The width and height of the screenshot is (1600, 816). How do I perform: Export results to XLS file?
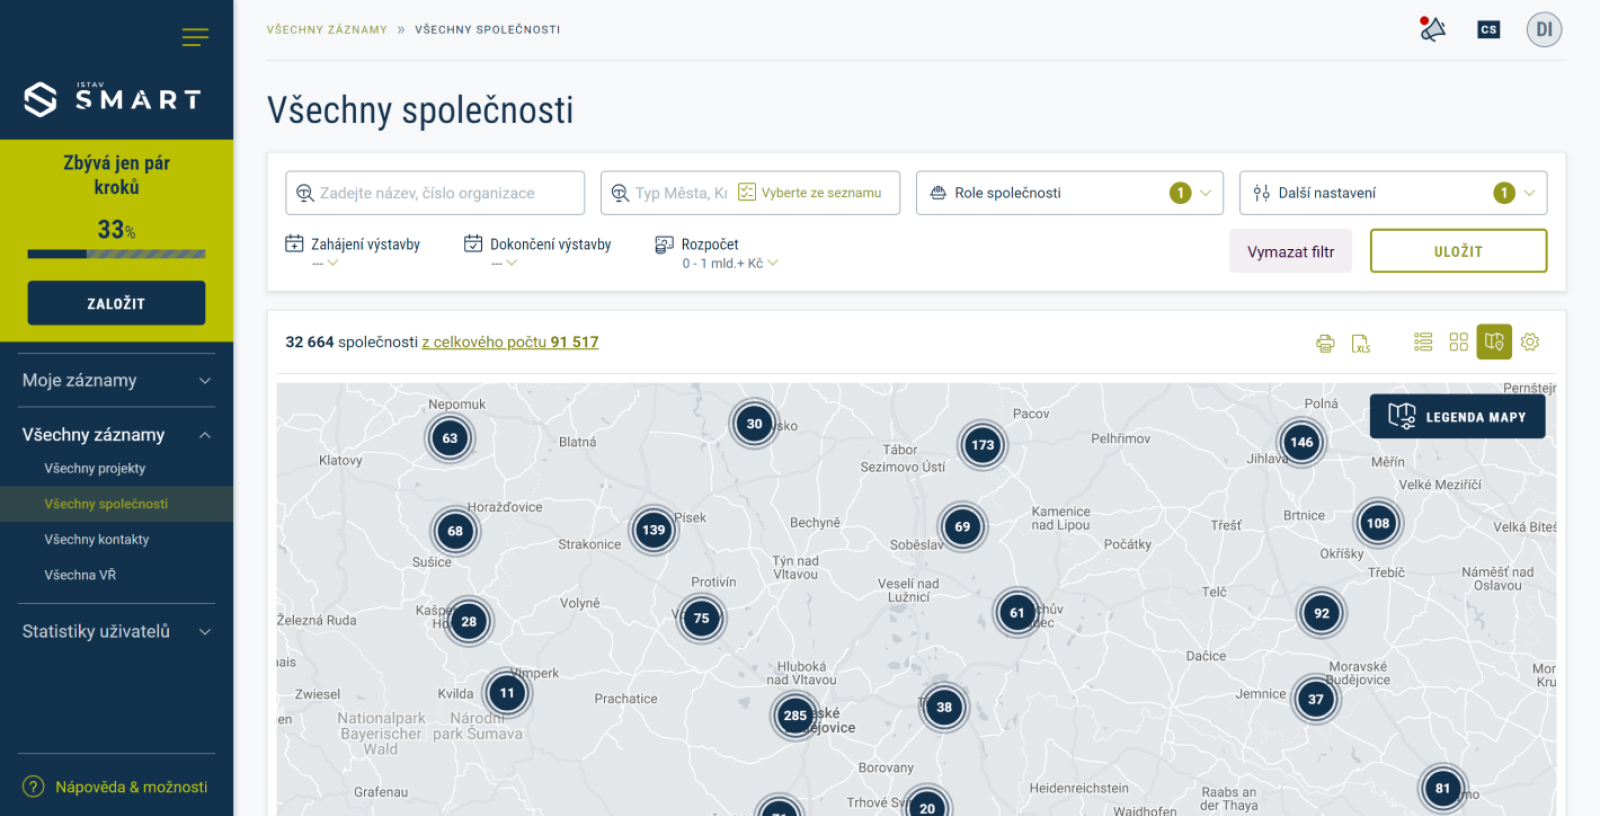pyautogui.click(x=1360, y=343)
